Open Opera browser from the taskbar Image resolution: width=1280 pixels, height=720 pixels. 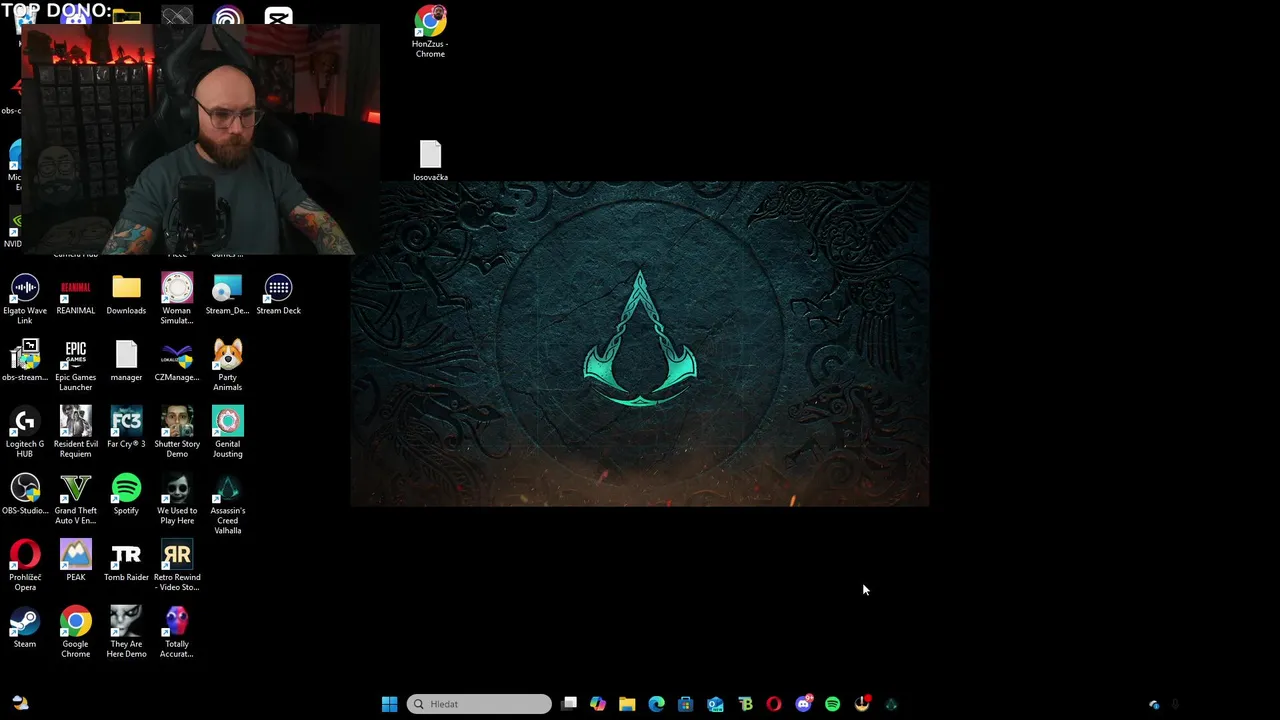(774, 704)
